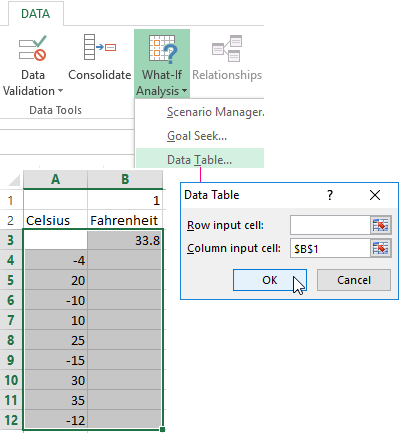Click cell A12 with value -12
This screenshot has height=433, width=399.
tap(55, 420)
